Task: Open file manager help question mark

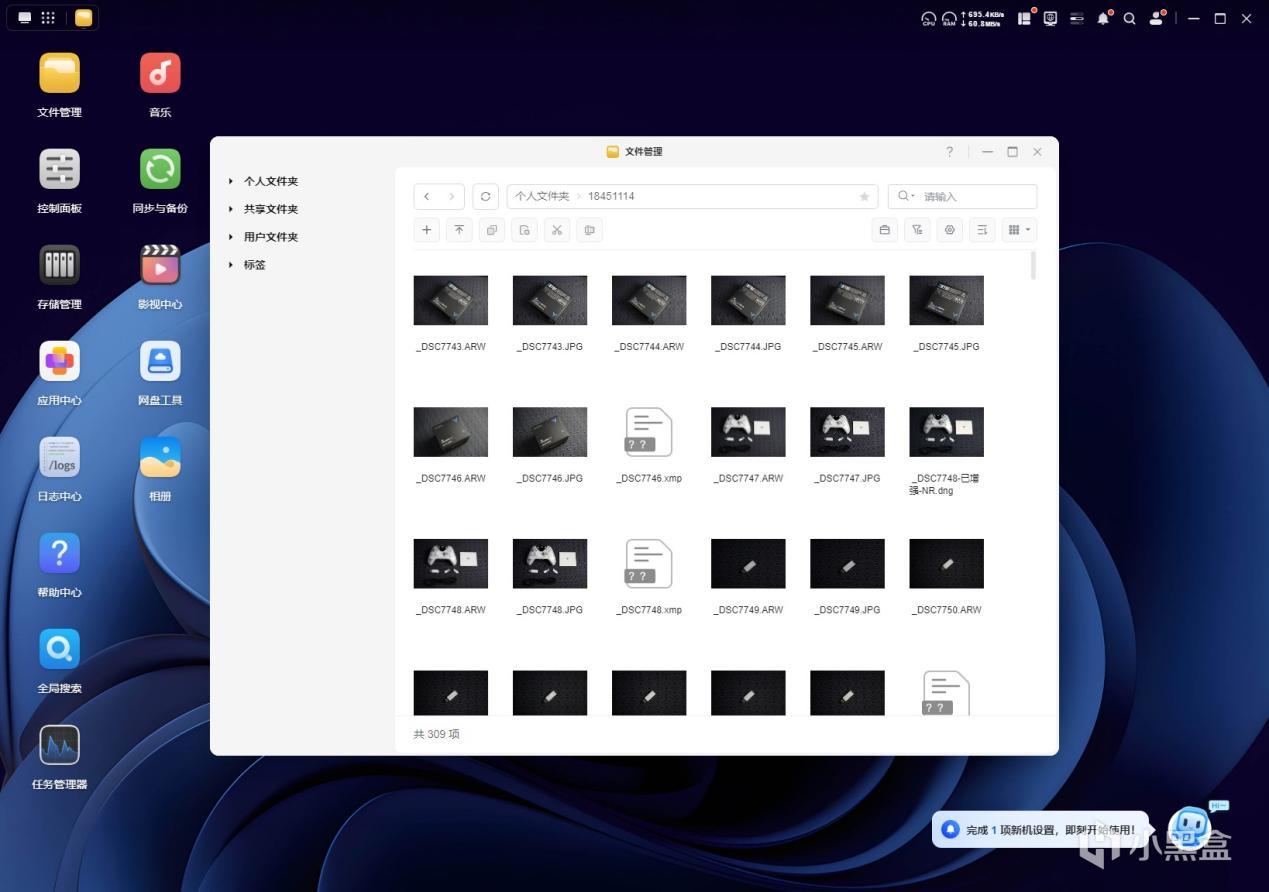Action: point(950,152)
